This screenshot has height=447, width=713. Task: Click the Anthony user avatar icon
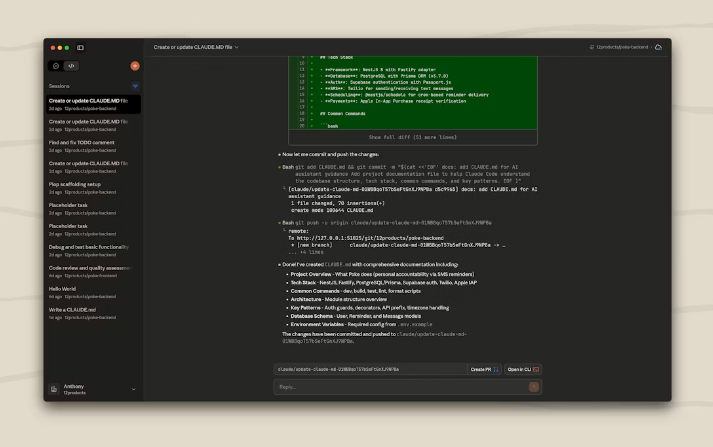point(55,388)
